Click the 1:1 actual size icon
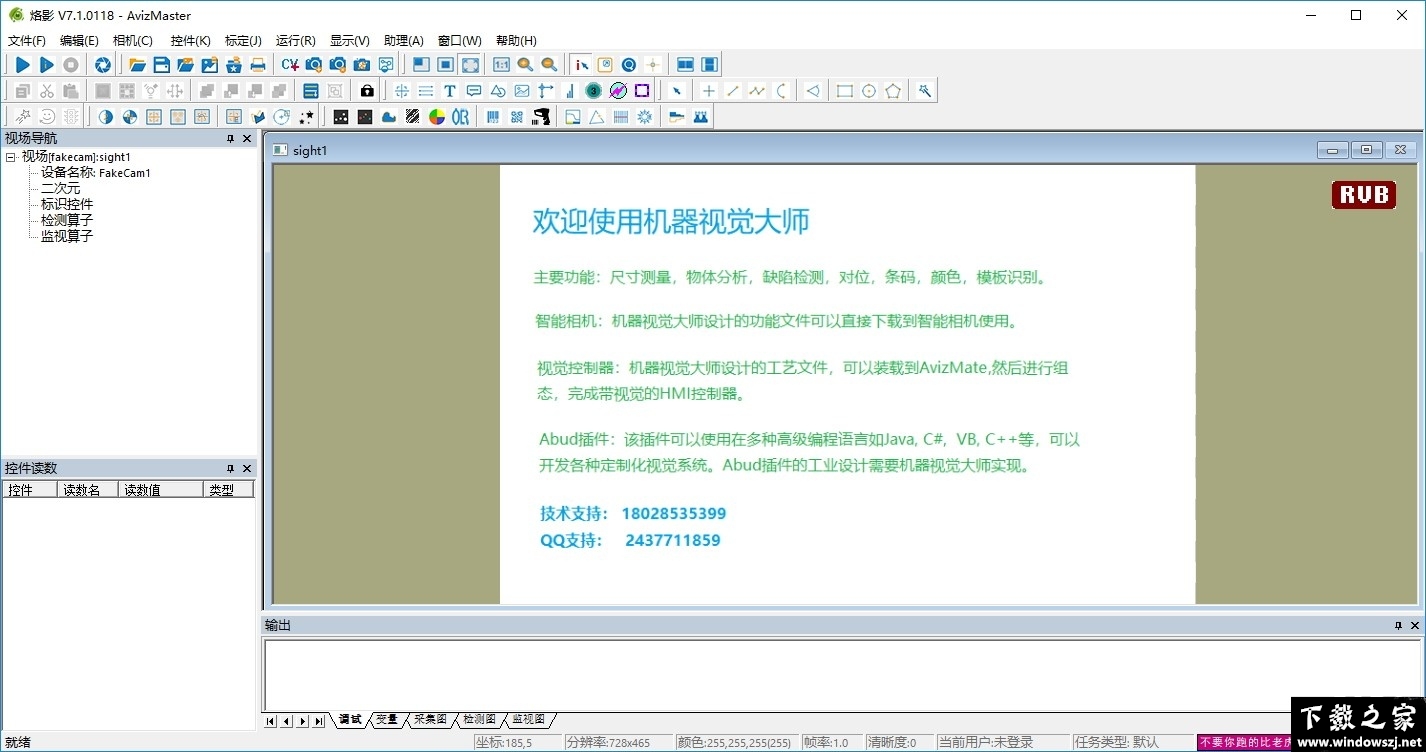The image size is (1426, 752). (501, 65)
